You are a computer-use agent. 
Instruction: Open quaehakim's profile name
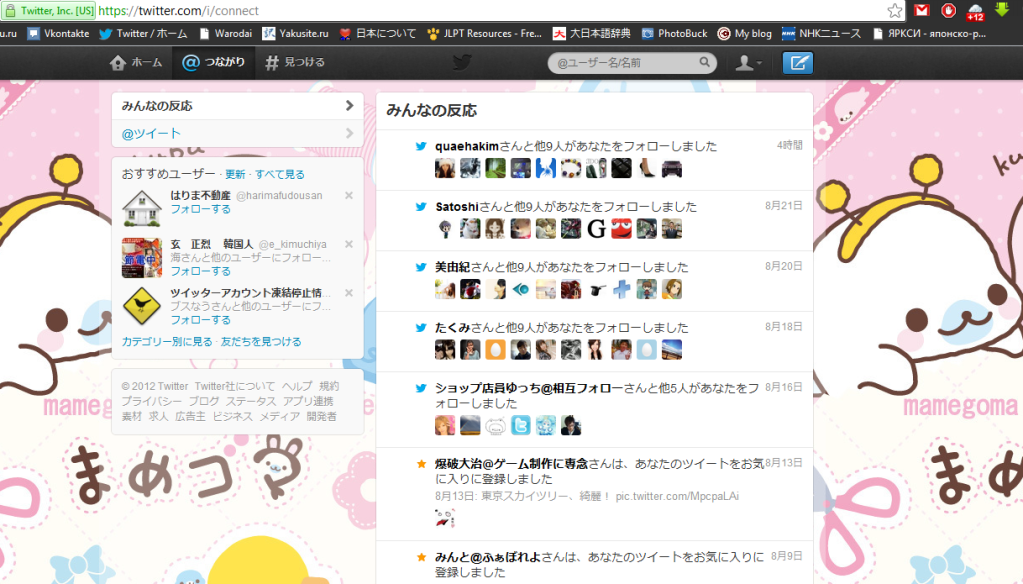tap(467, 146)
